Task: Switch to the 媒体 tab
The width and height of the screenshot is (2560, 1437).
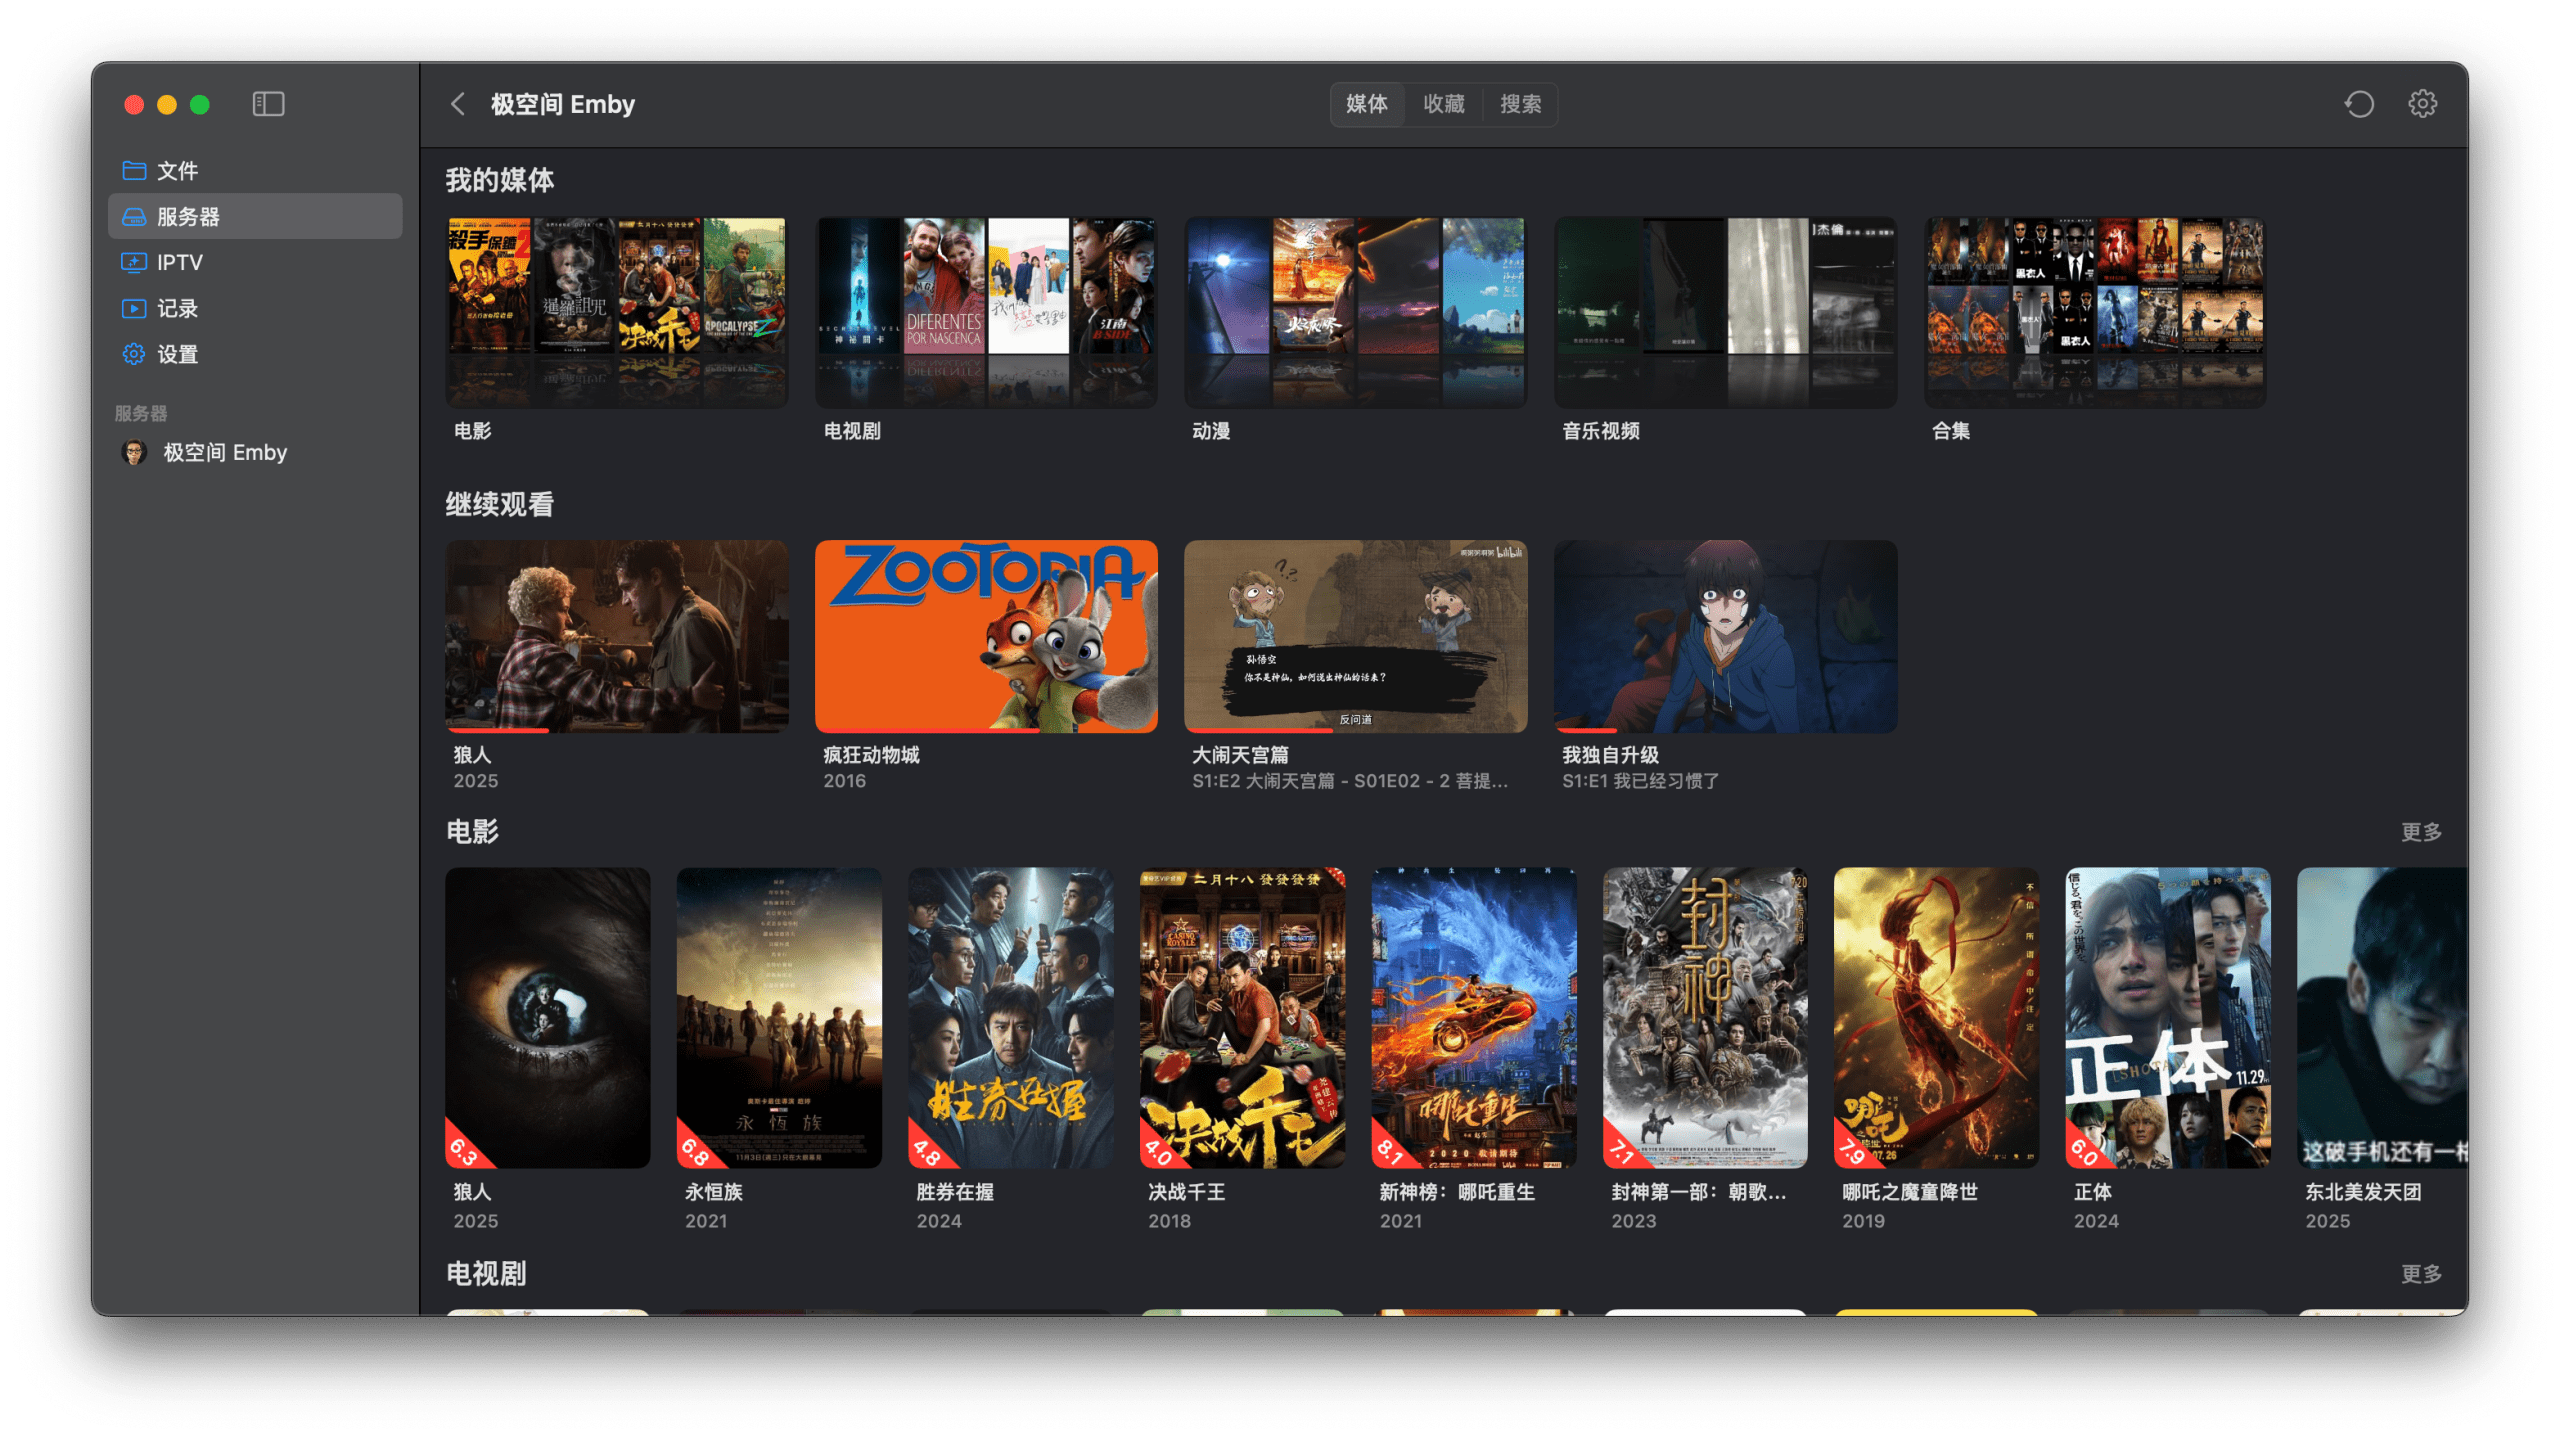Action: point(1366,104)
